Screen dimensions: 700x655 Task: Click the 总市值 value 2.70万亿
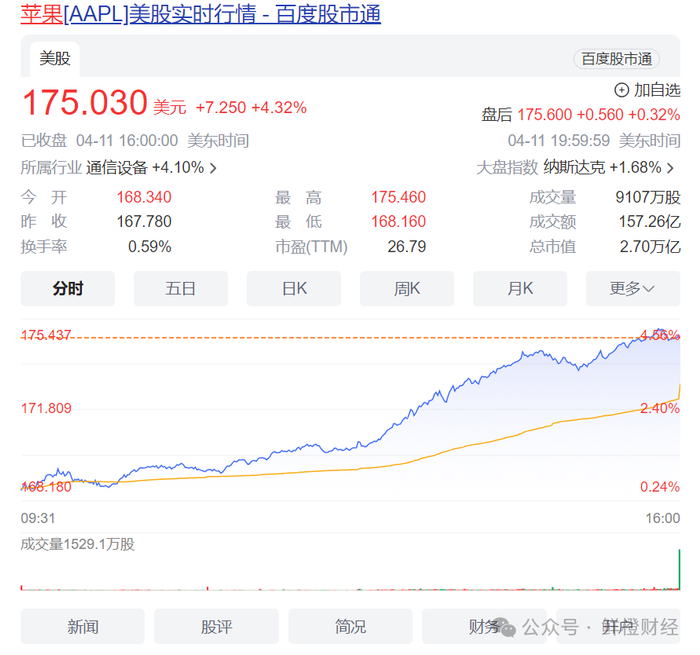[x=650, y=246]
